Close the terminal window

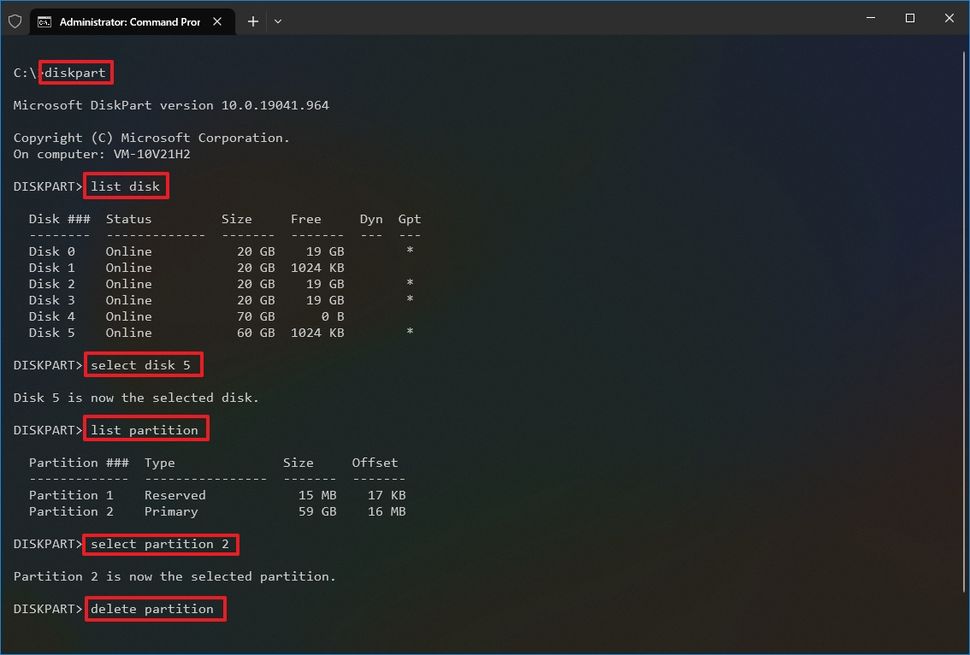949,18
